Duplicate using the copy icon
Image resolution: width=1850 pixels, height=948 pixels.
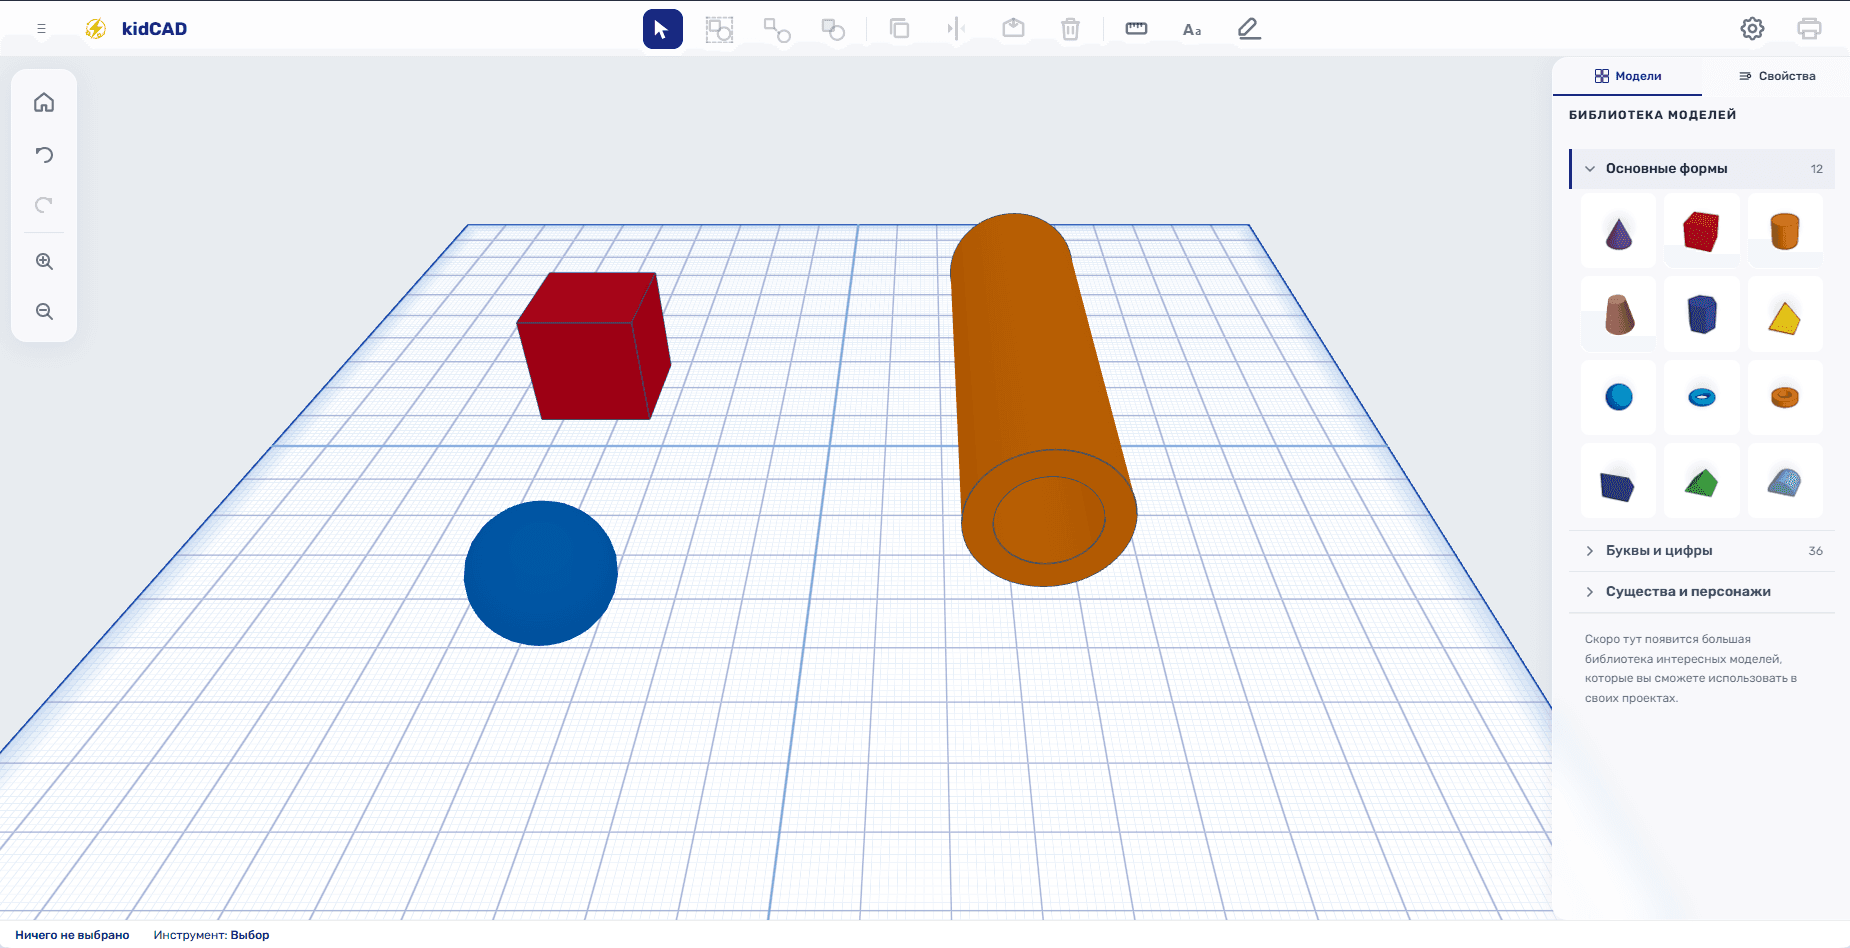tap(899, 29)
